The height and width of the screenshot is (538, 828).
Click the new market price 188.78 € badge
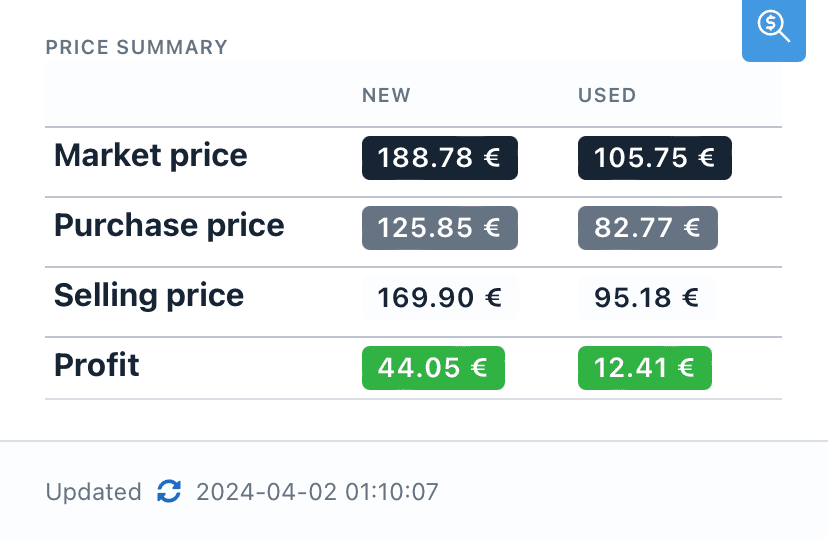(439, 158)
